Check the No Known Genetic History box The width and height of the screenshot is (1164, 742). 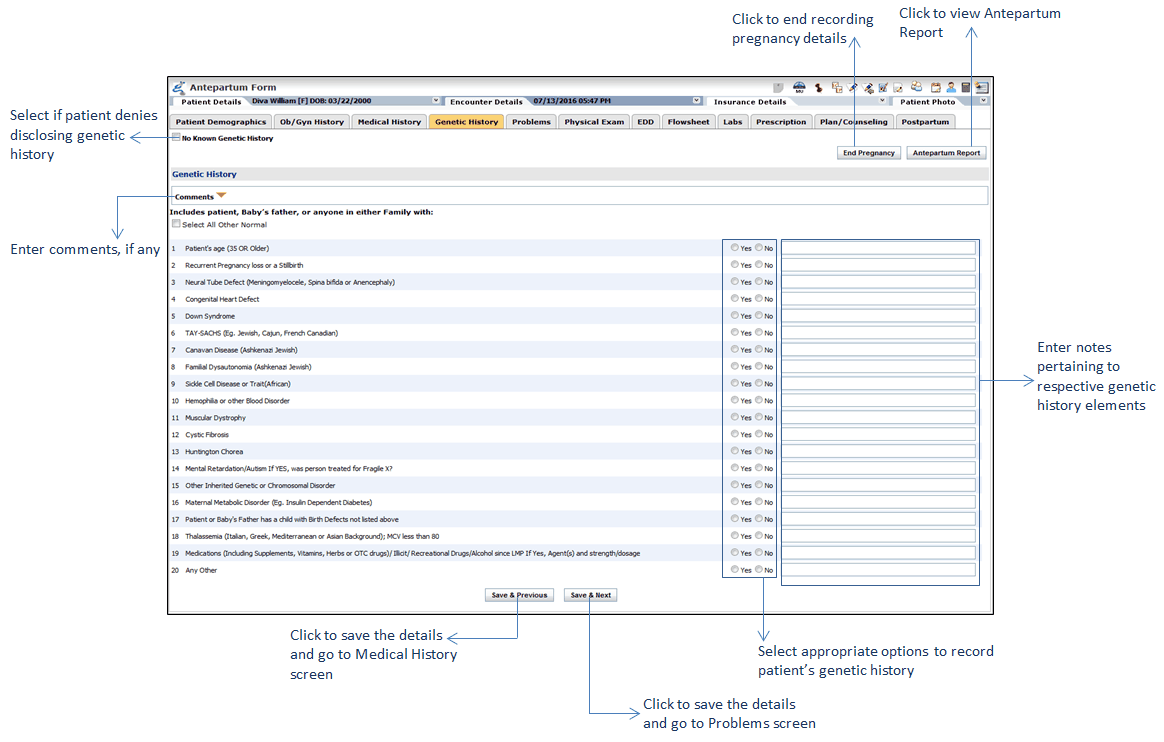[x=176, y=137]
